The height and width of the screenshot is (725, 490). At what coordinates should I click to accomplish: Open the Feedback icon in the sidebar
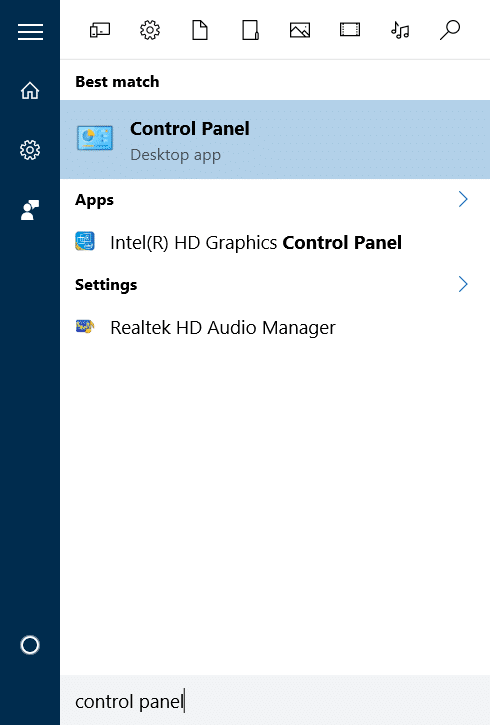30,210
